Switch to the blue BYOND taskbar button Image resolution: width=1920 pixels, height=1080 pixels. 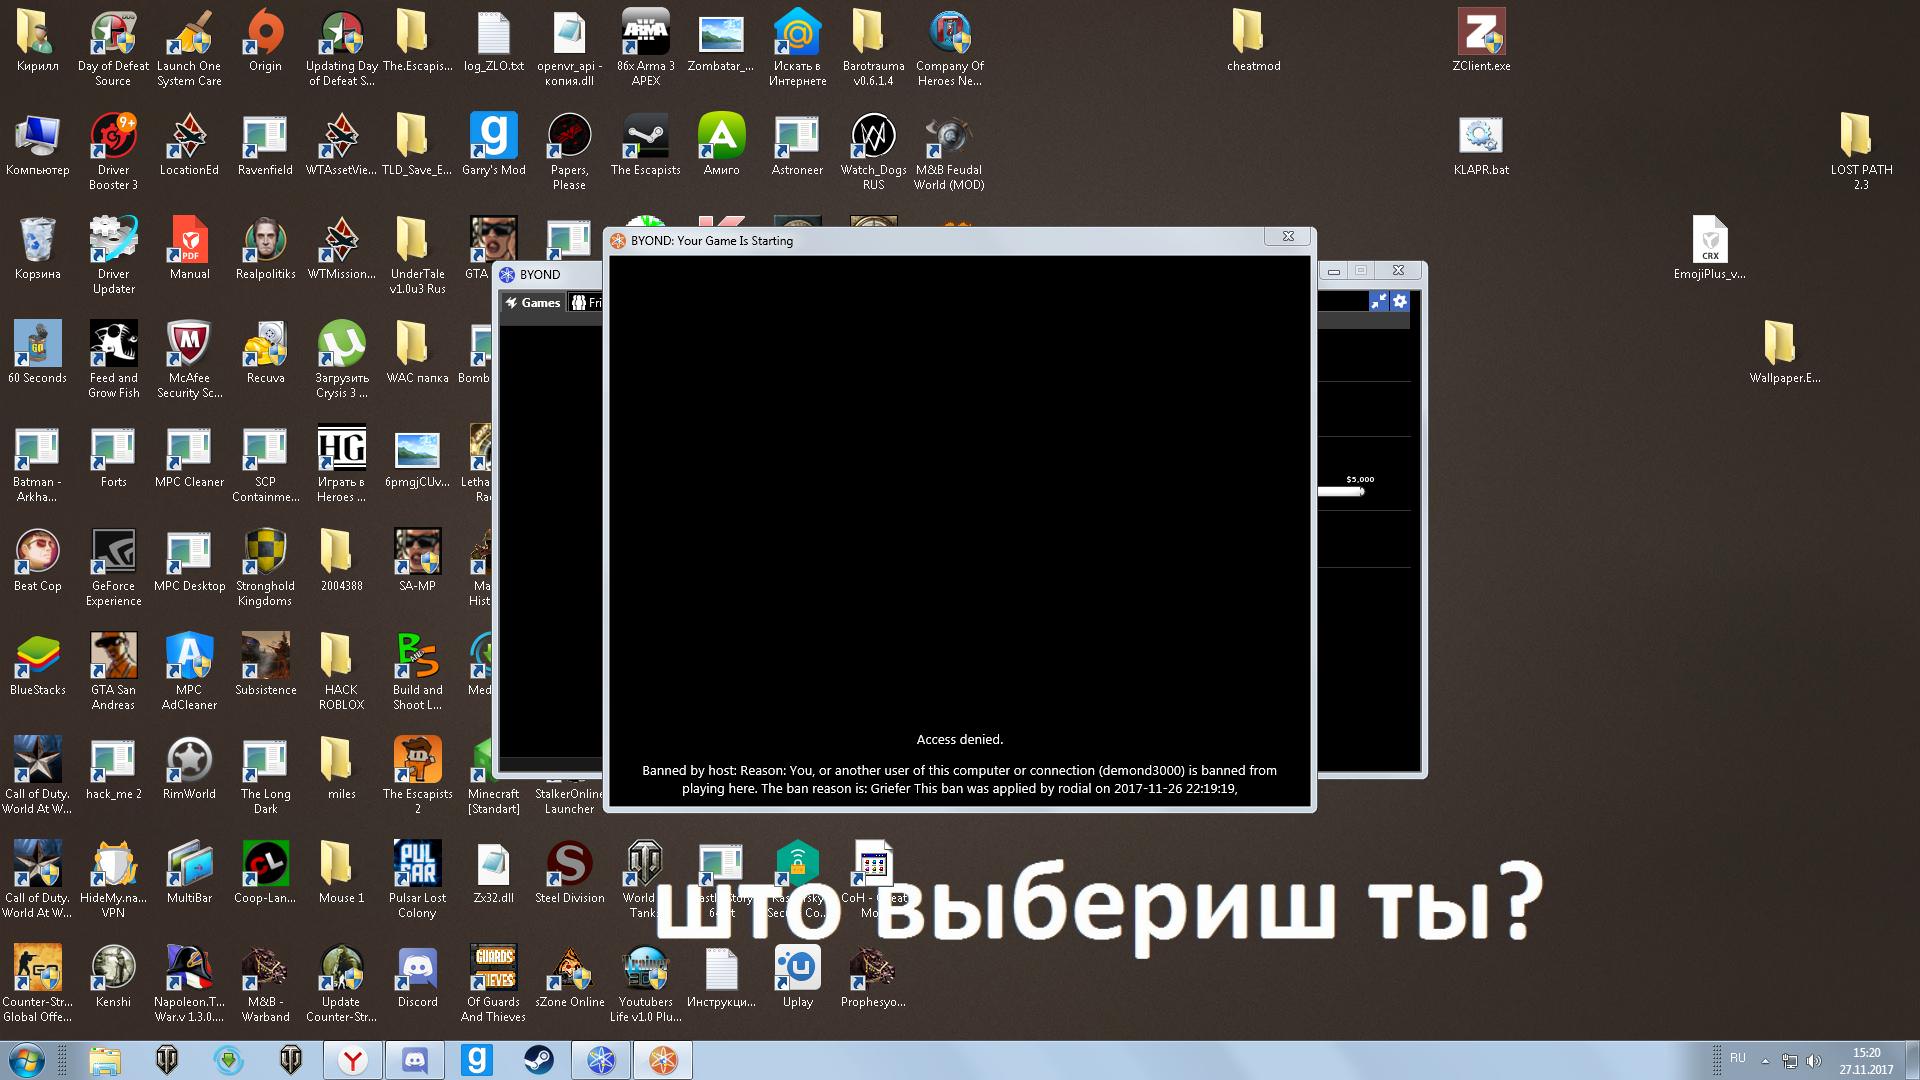click(600, 1060)
